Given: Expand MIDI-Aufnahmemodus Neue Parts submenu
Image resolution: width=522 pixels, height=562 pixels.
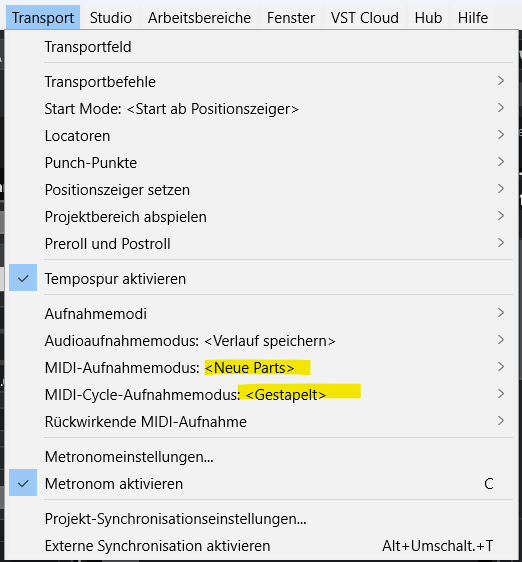Looking at the screenshot, I should coord(261,368).
